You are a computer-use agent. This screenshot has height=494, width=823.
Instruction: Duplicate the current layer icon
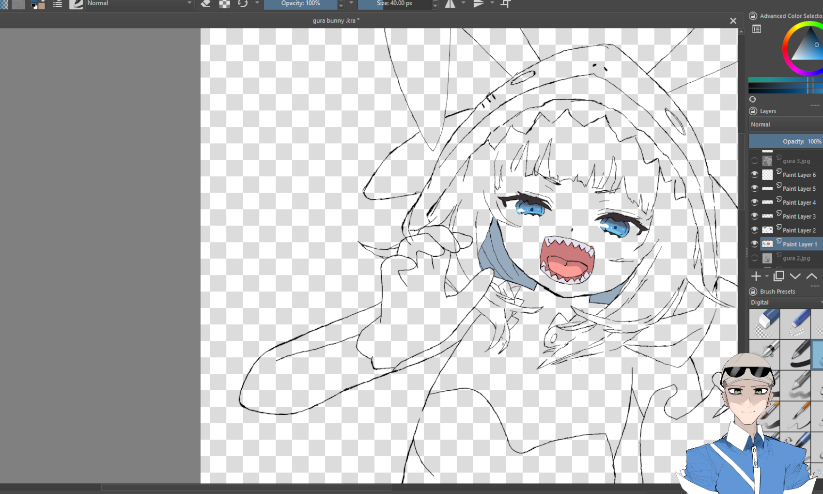pos(779,276)
